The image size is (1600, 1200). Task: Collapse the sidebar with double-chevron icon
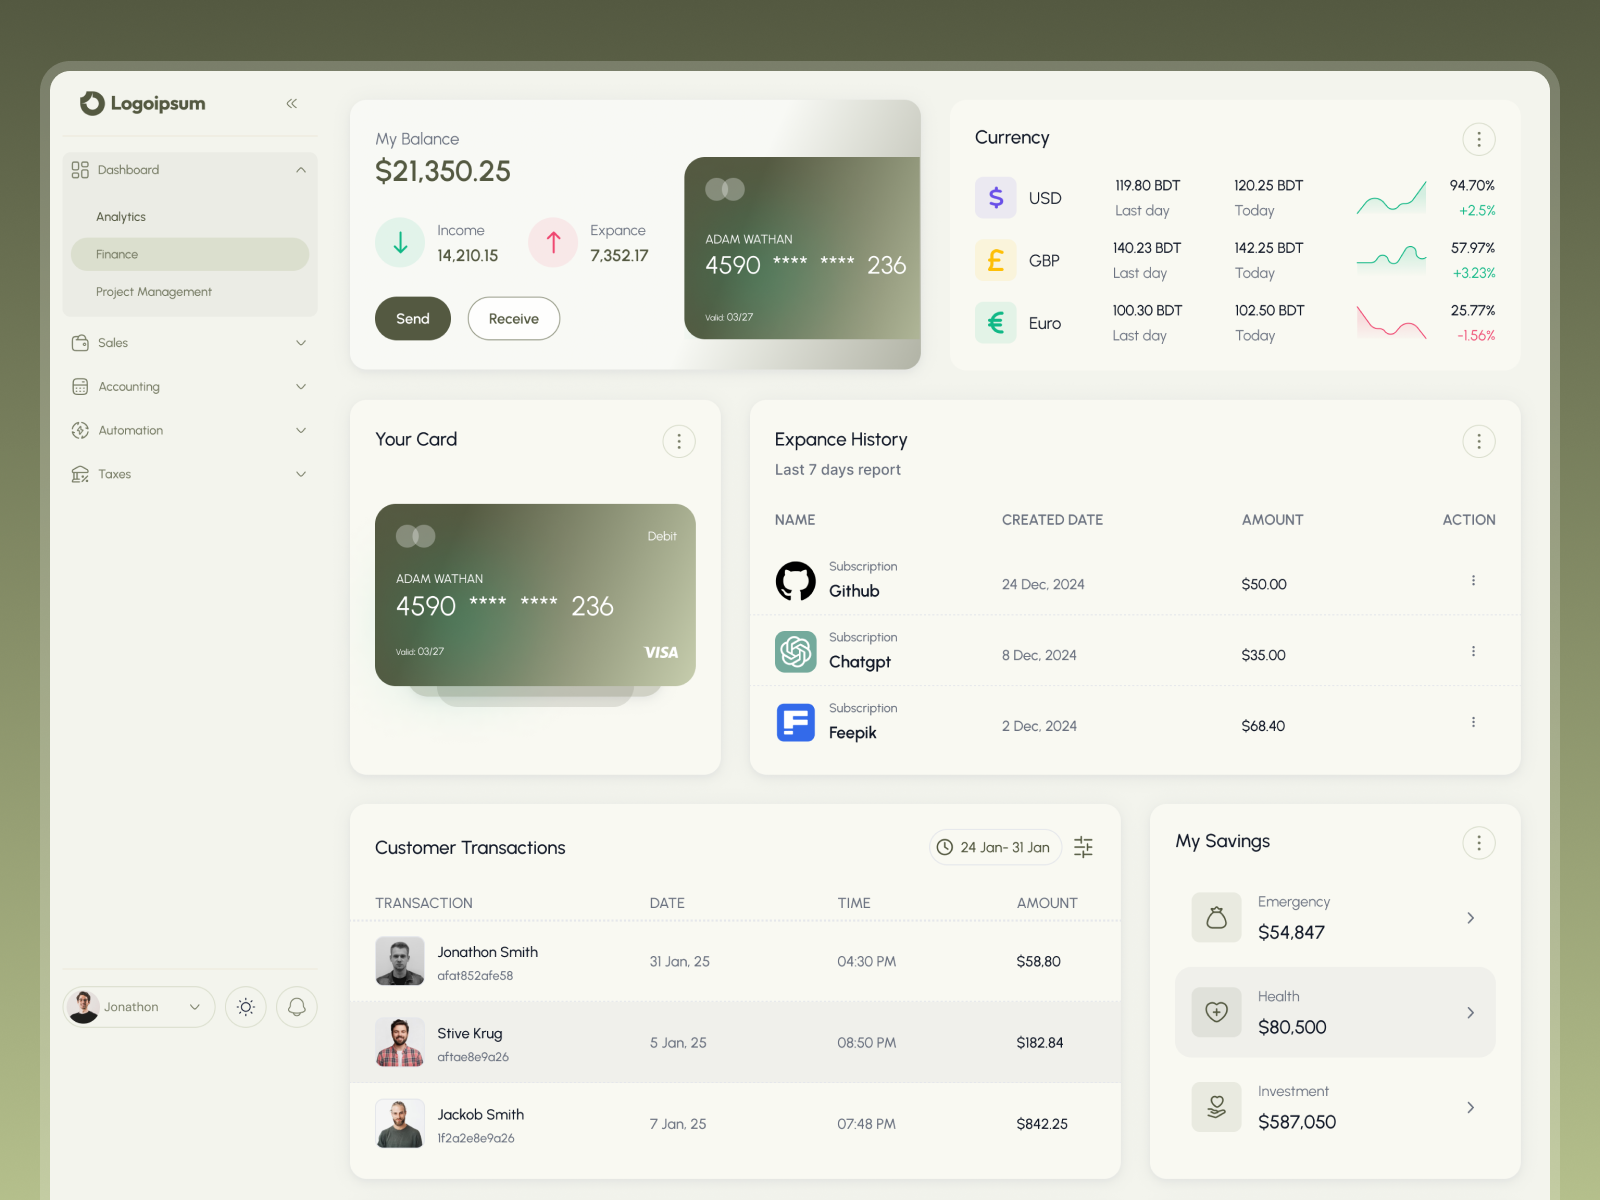tap(292, 103)
